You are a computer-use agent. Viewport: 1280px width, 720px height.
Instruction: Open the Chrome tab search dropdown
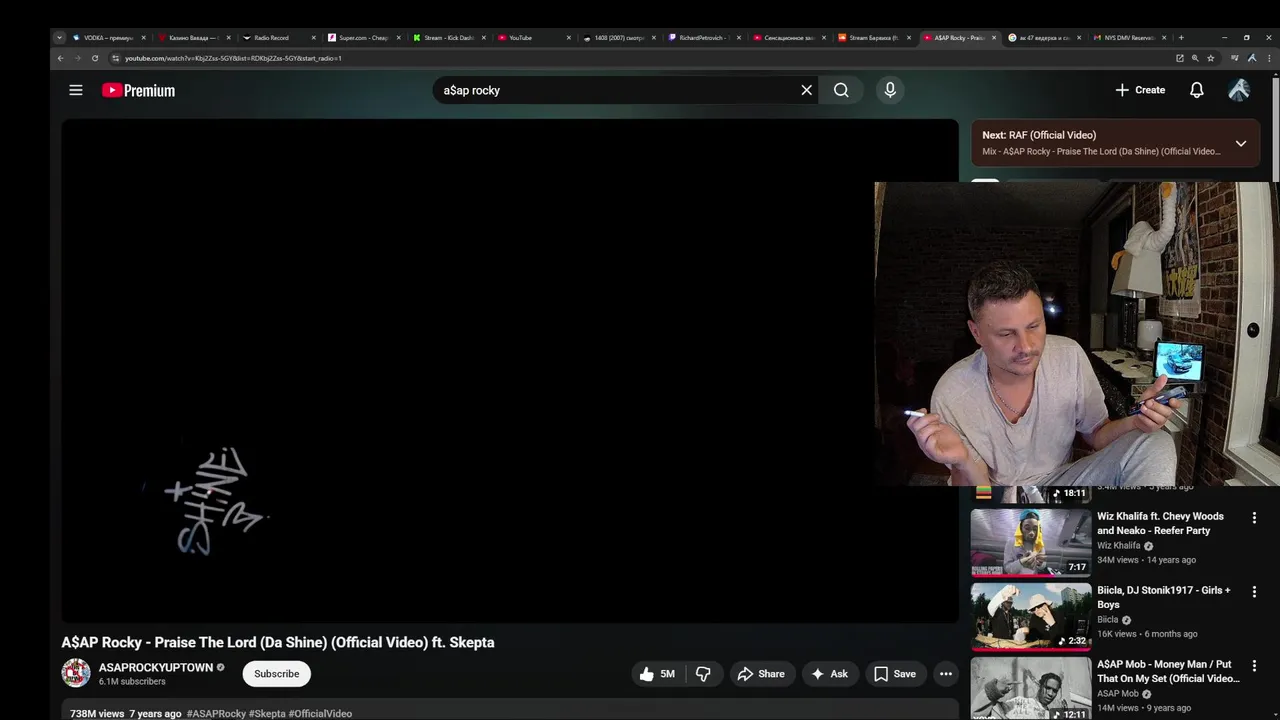pyautogui.click(x=59, y=38)
